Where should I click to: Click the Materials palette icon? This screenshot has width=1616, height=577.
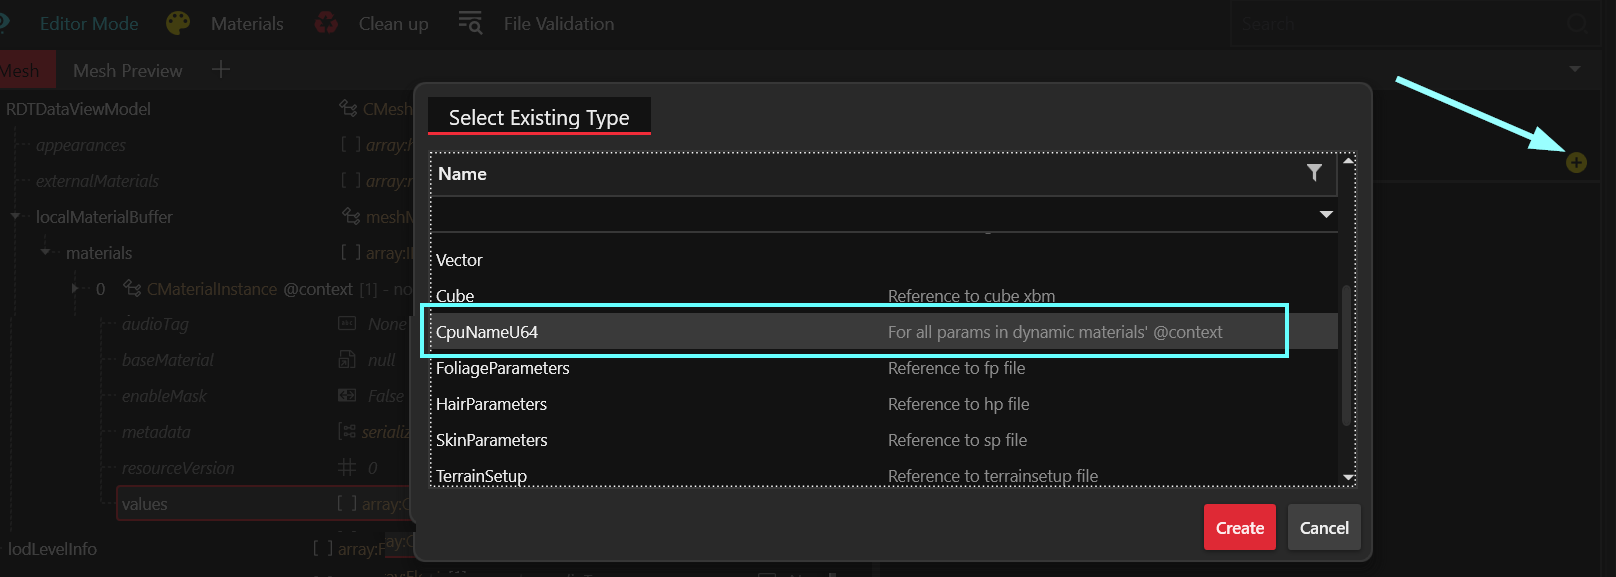click(178, 23)
